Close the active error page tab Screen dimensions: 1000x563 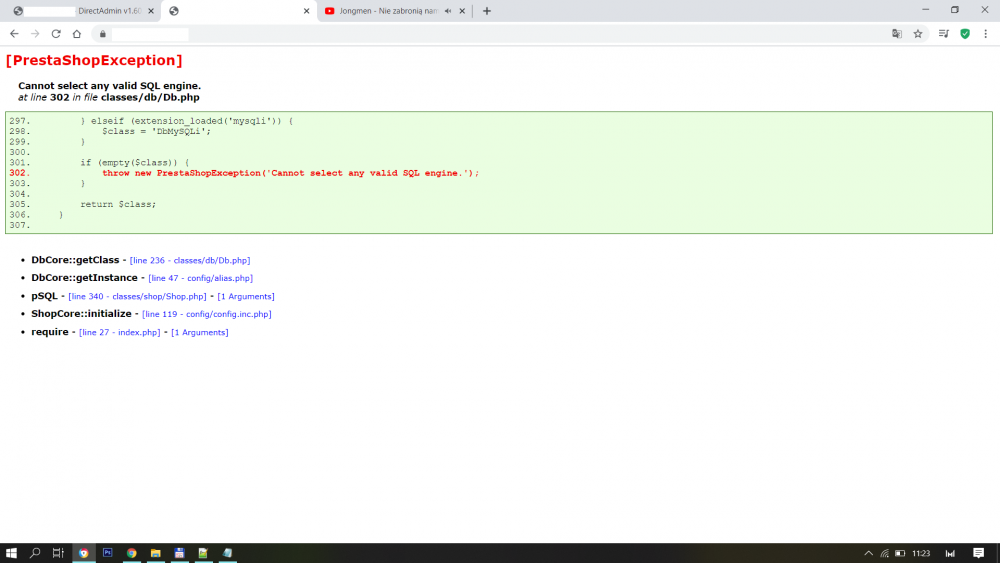306,11
